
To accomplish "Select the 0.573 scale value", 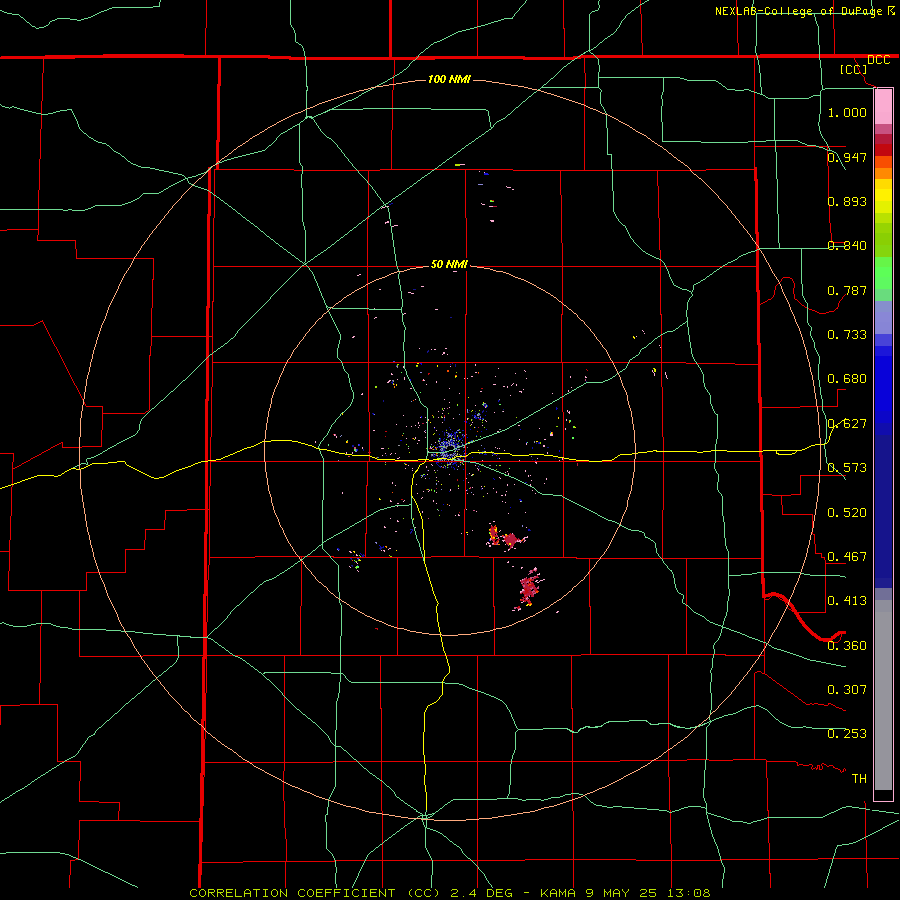I will coord(847,468).
